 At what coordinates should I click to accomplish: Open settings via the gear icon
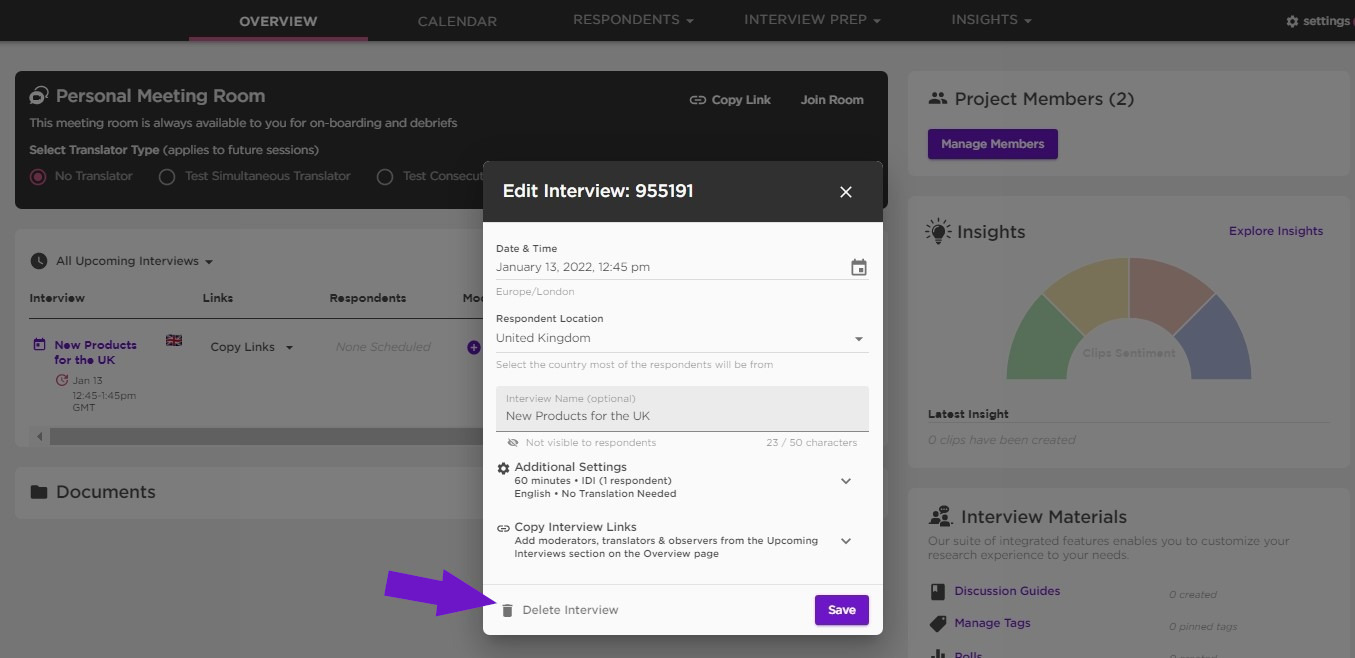click(x=1292, y=21)
